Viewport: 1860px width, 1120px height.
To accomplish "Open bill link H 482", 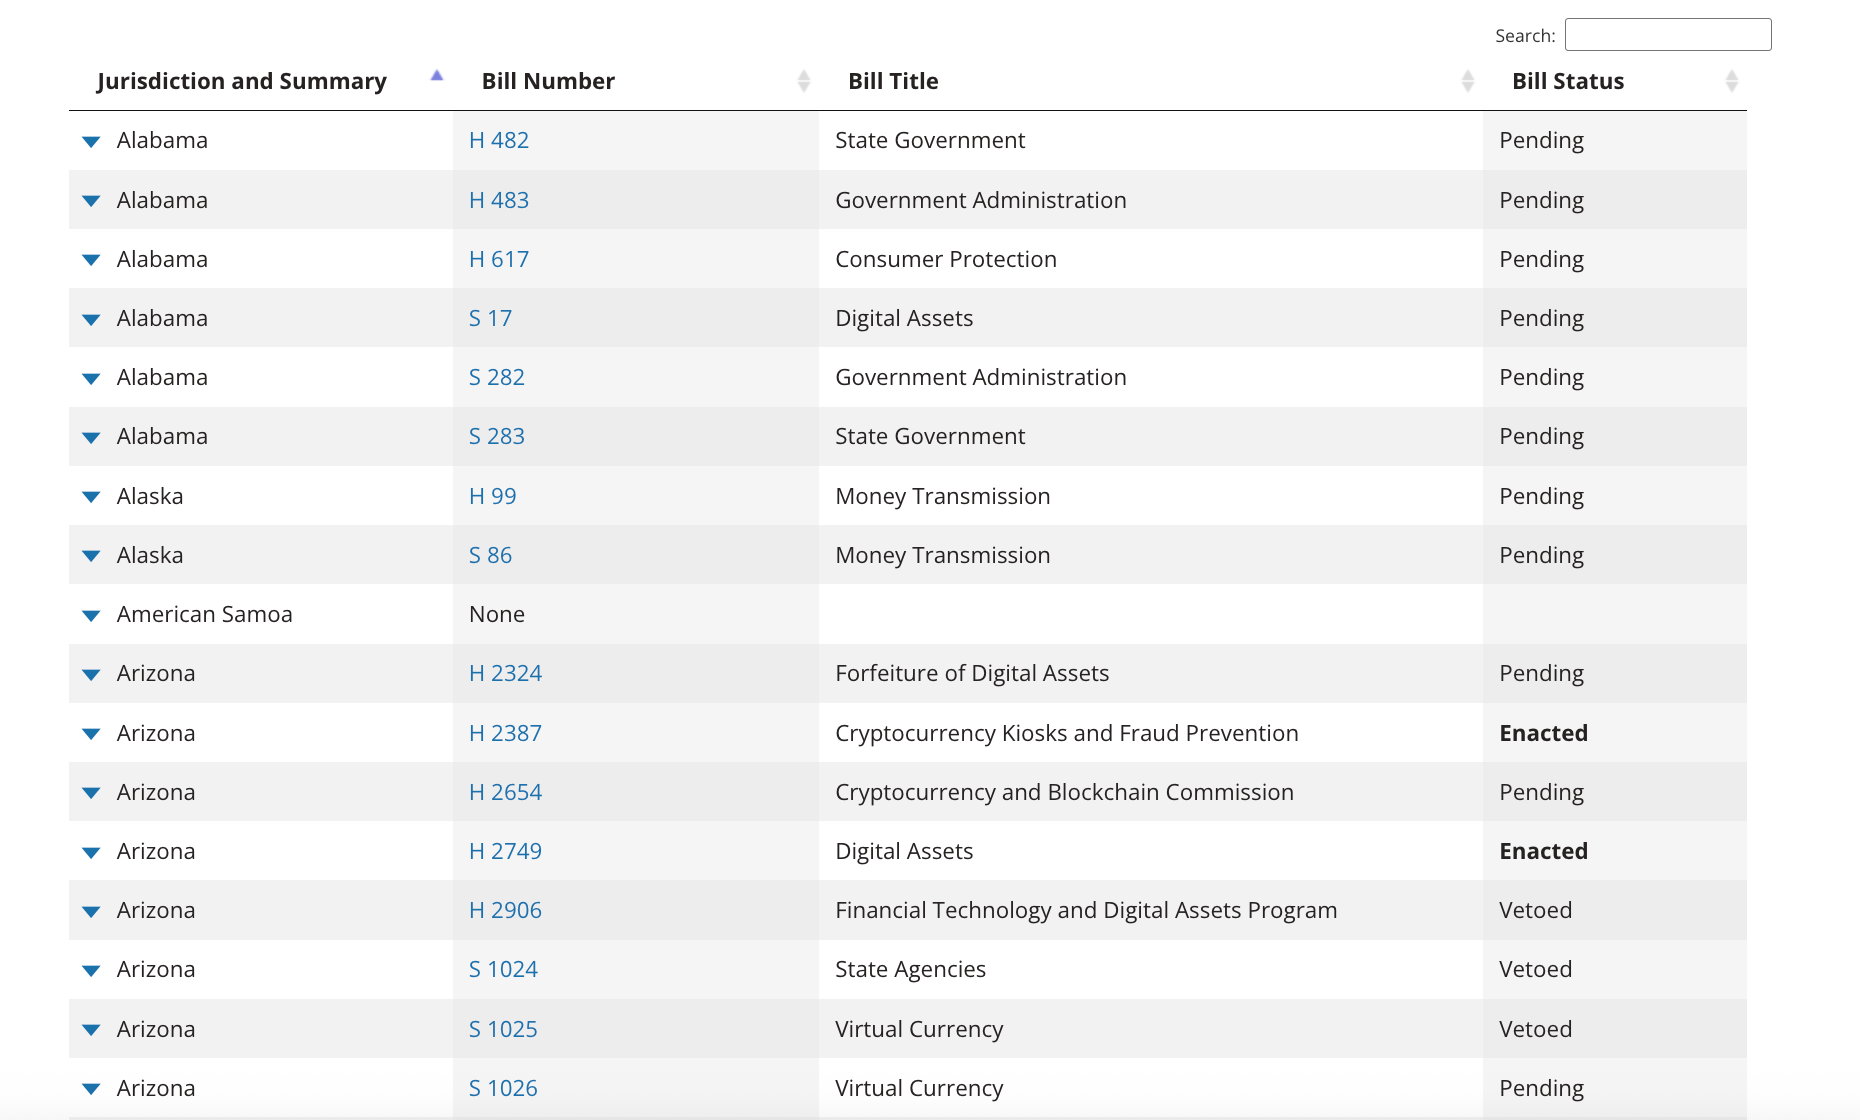I will [499, 140].
